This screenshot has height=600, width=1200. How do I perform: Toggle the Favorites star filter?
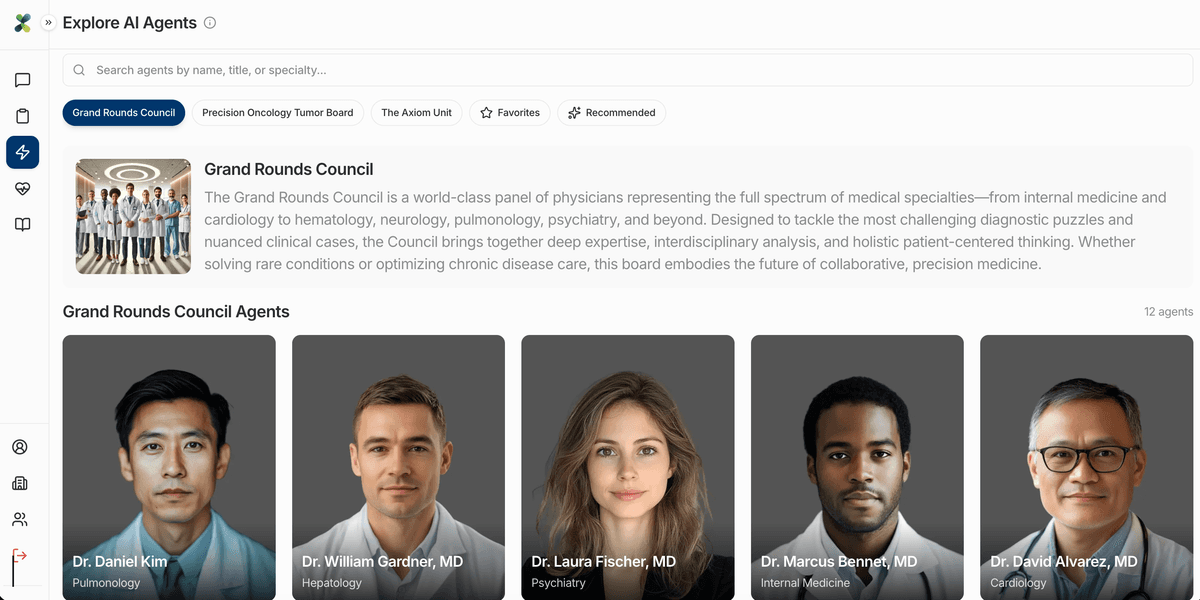coord(509,112)
